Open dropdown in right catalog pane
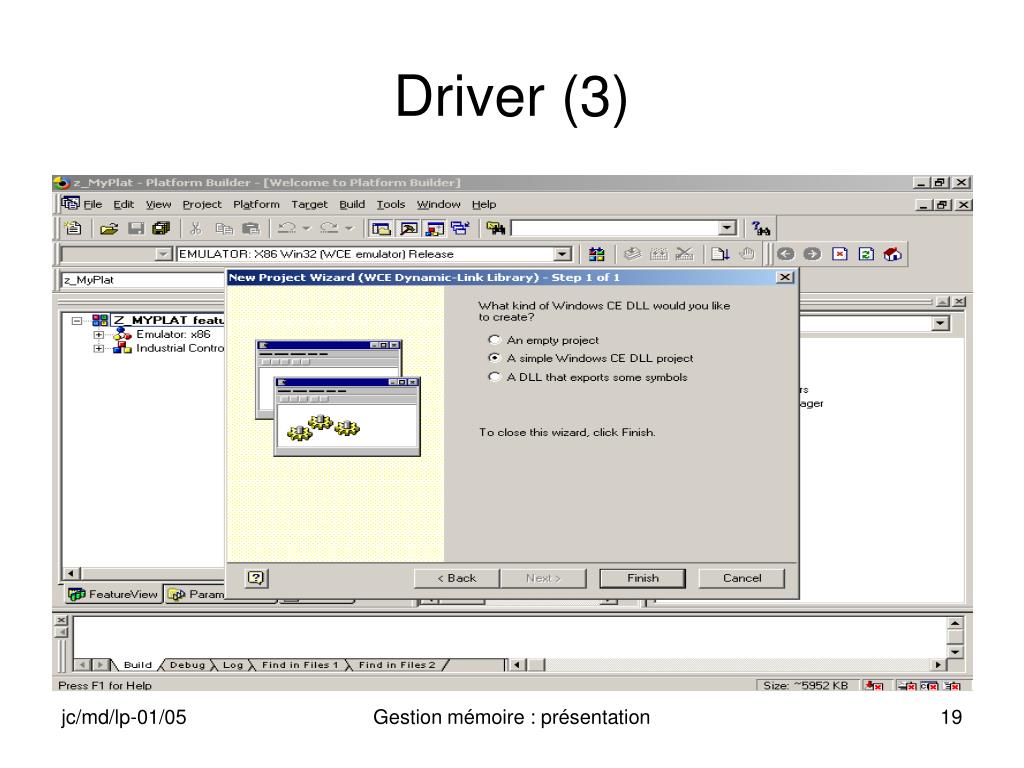 tap(940, 323)
